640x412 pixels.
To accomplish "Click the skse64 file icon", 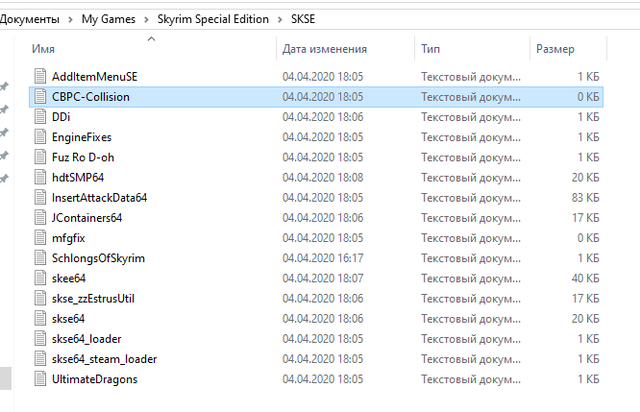I will pyautogui.click(x=40, y=318).
